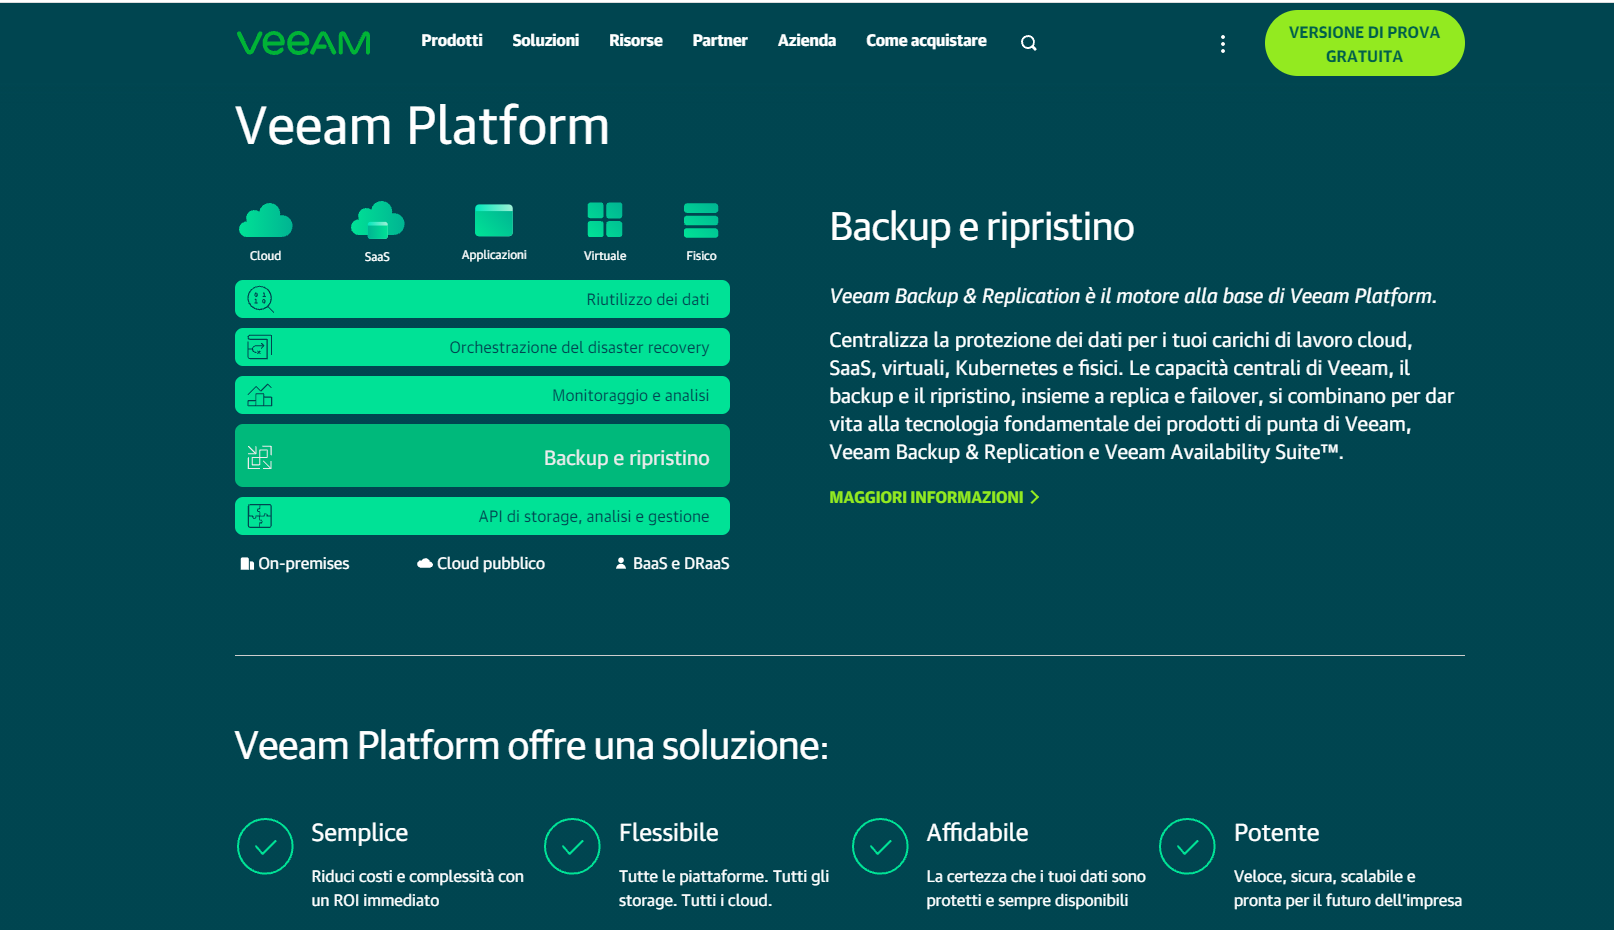1614x930 pixels.
Task: Open the Risorse menu
Action: pos(636,41)
